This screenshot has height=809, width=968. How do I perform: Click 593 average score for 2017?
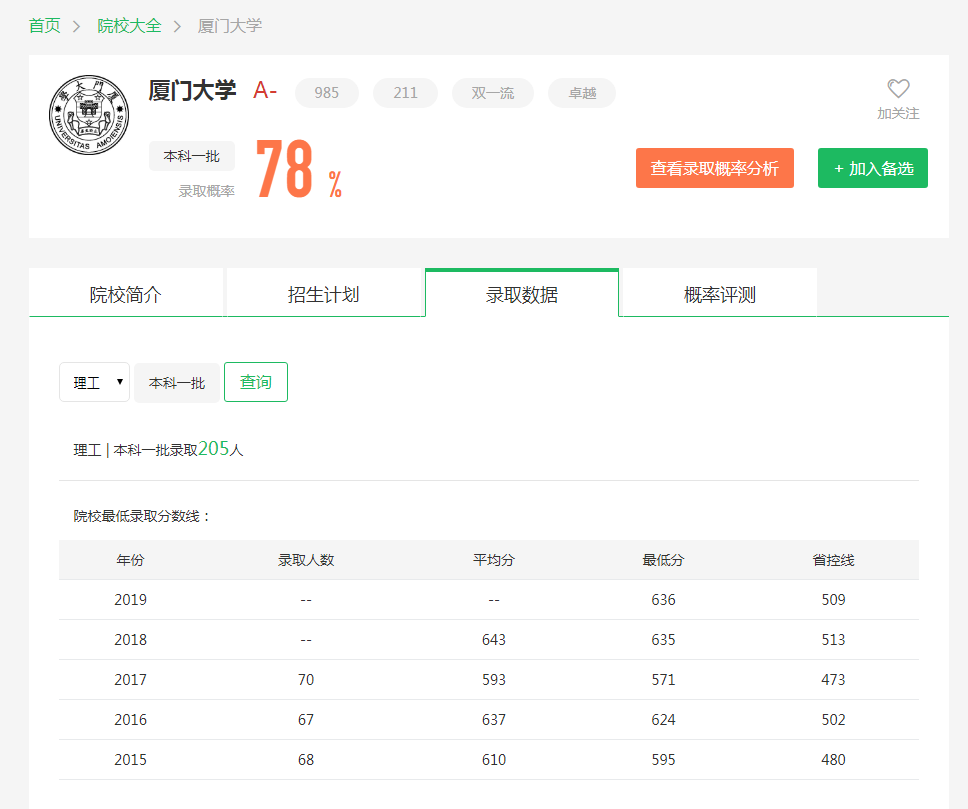tap(494, 680)
